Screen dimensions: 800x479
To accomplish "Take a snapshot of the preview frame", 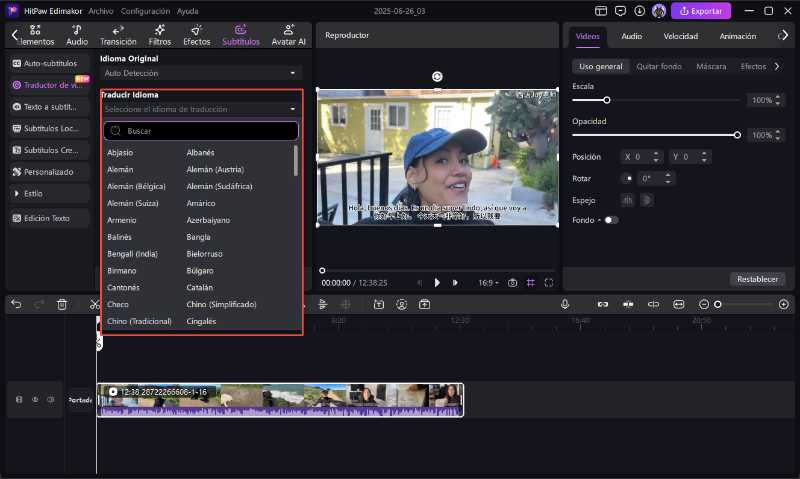I will pos(513,283).
